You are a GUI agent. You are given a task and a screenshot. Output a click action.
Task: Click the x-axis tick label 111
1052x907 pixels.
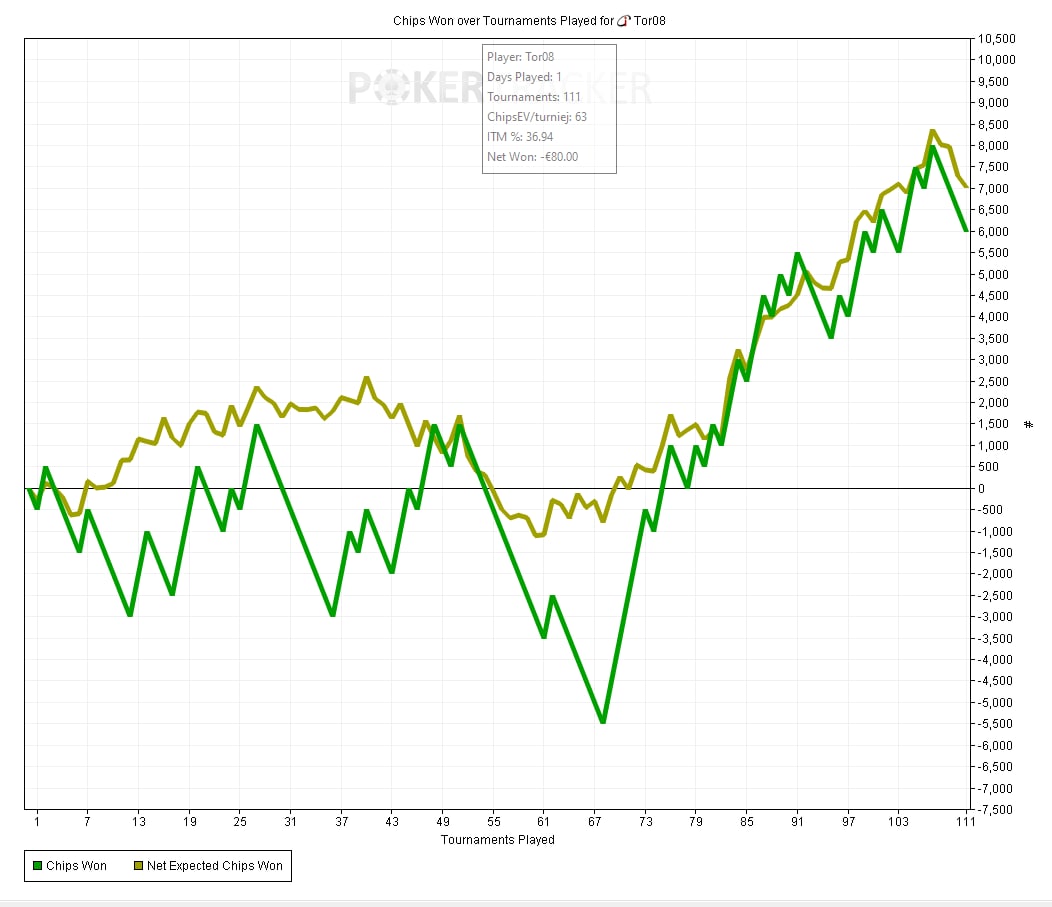[x=965, y=821]
